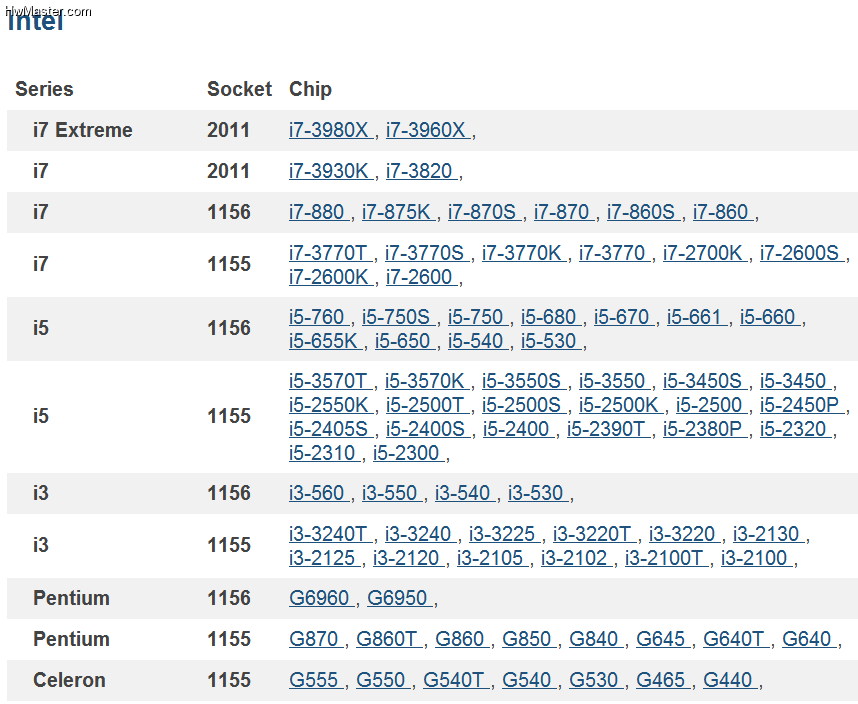Click the i3-2100T link

(667, 558)
